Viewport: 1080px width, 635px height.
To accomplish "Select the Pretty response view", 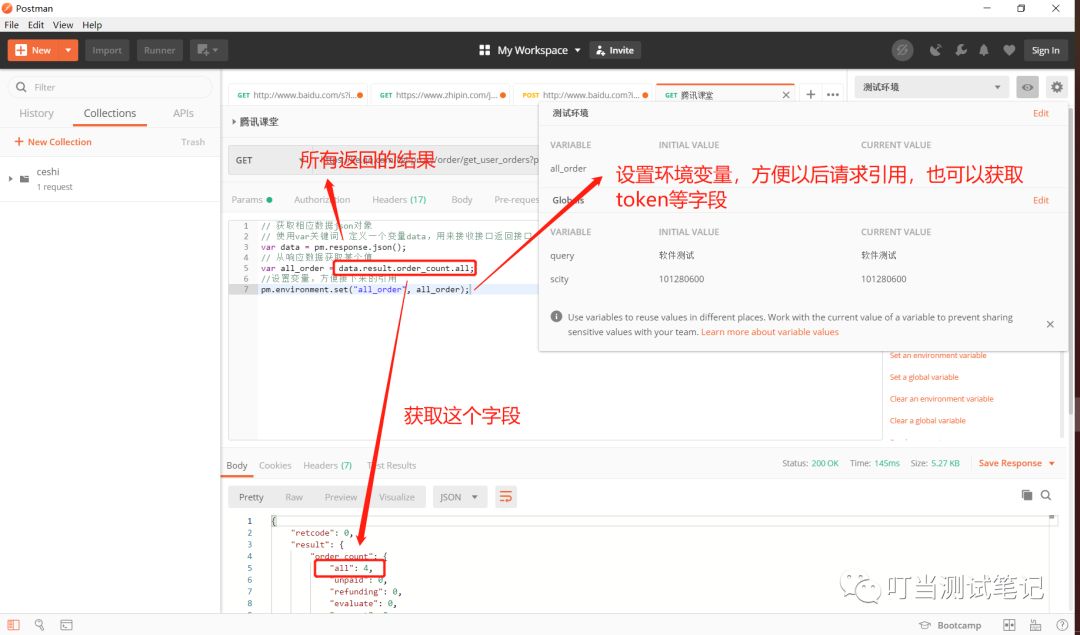I will pos(251,497).
